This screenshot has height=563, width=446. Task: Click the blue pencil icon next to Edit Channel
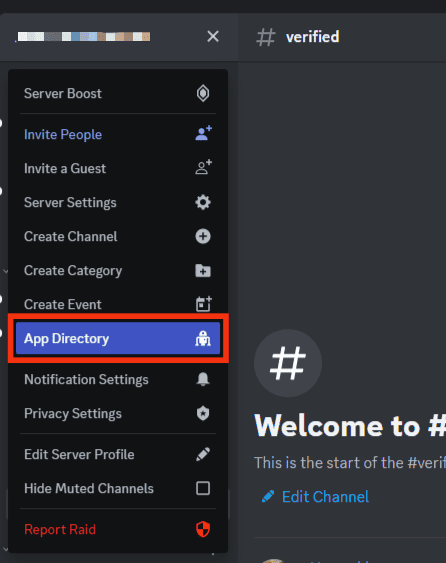268,497
